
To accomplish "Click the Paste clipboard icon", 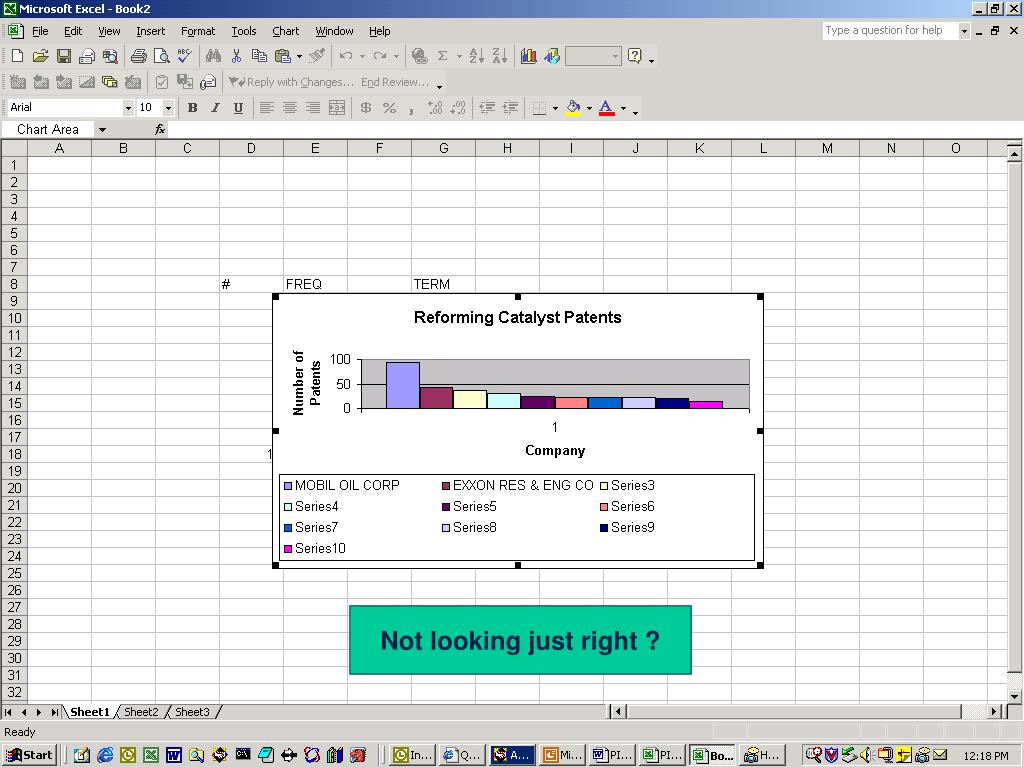I will point(283,56).
